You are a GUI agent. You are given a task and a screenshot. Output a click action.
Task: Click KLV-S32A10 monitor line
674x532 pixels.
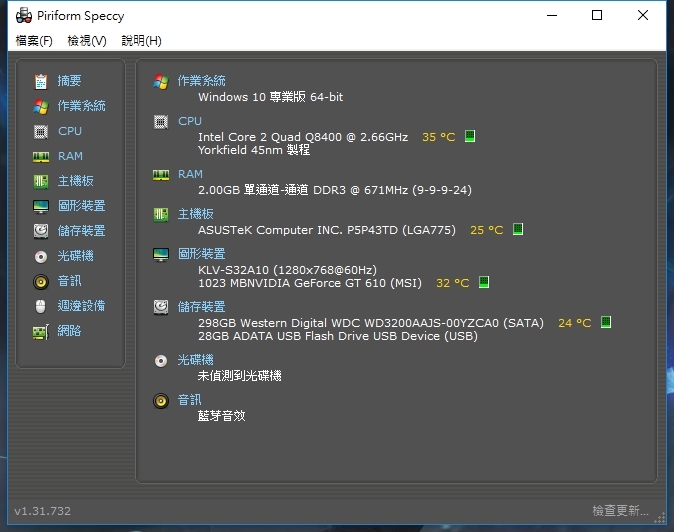[x=287, y=270]
